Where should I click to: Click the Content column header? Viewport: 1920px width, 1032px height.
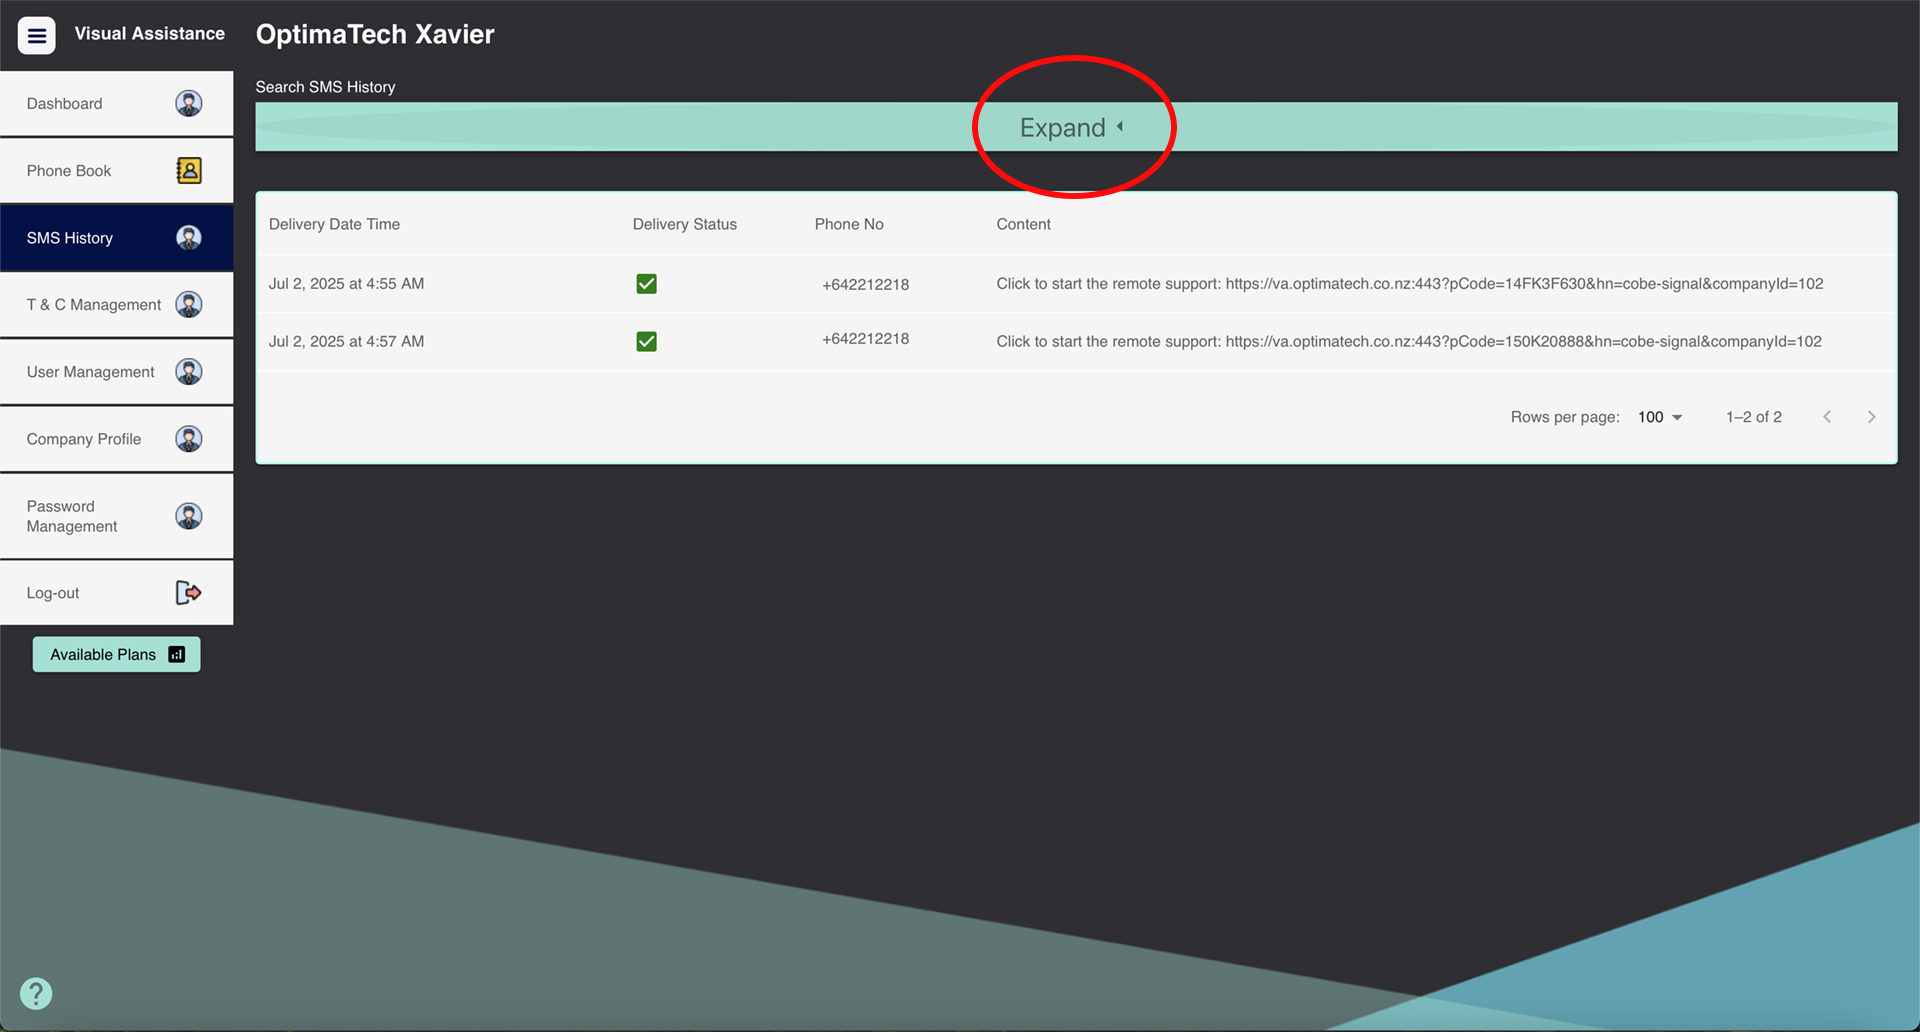pos(1023,224)
